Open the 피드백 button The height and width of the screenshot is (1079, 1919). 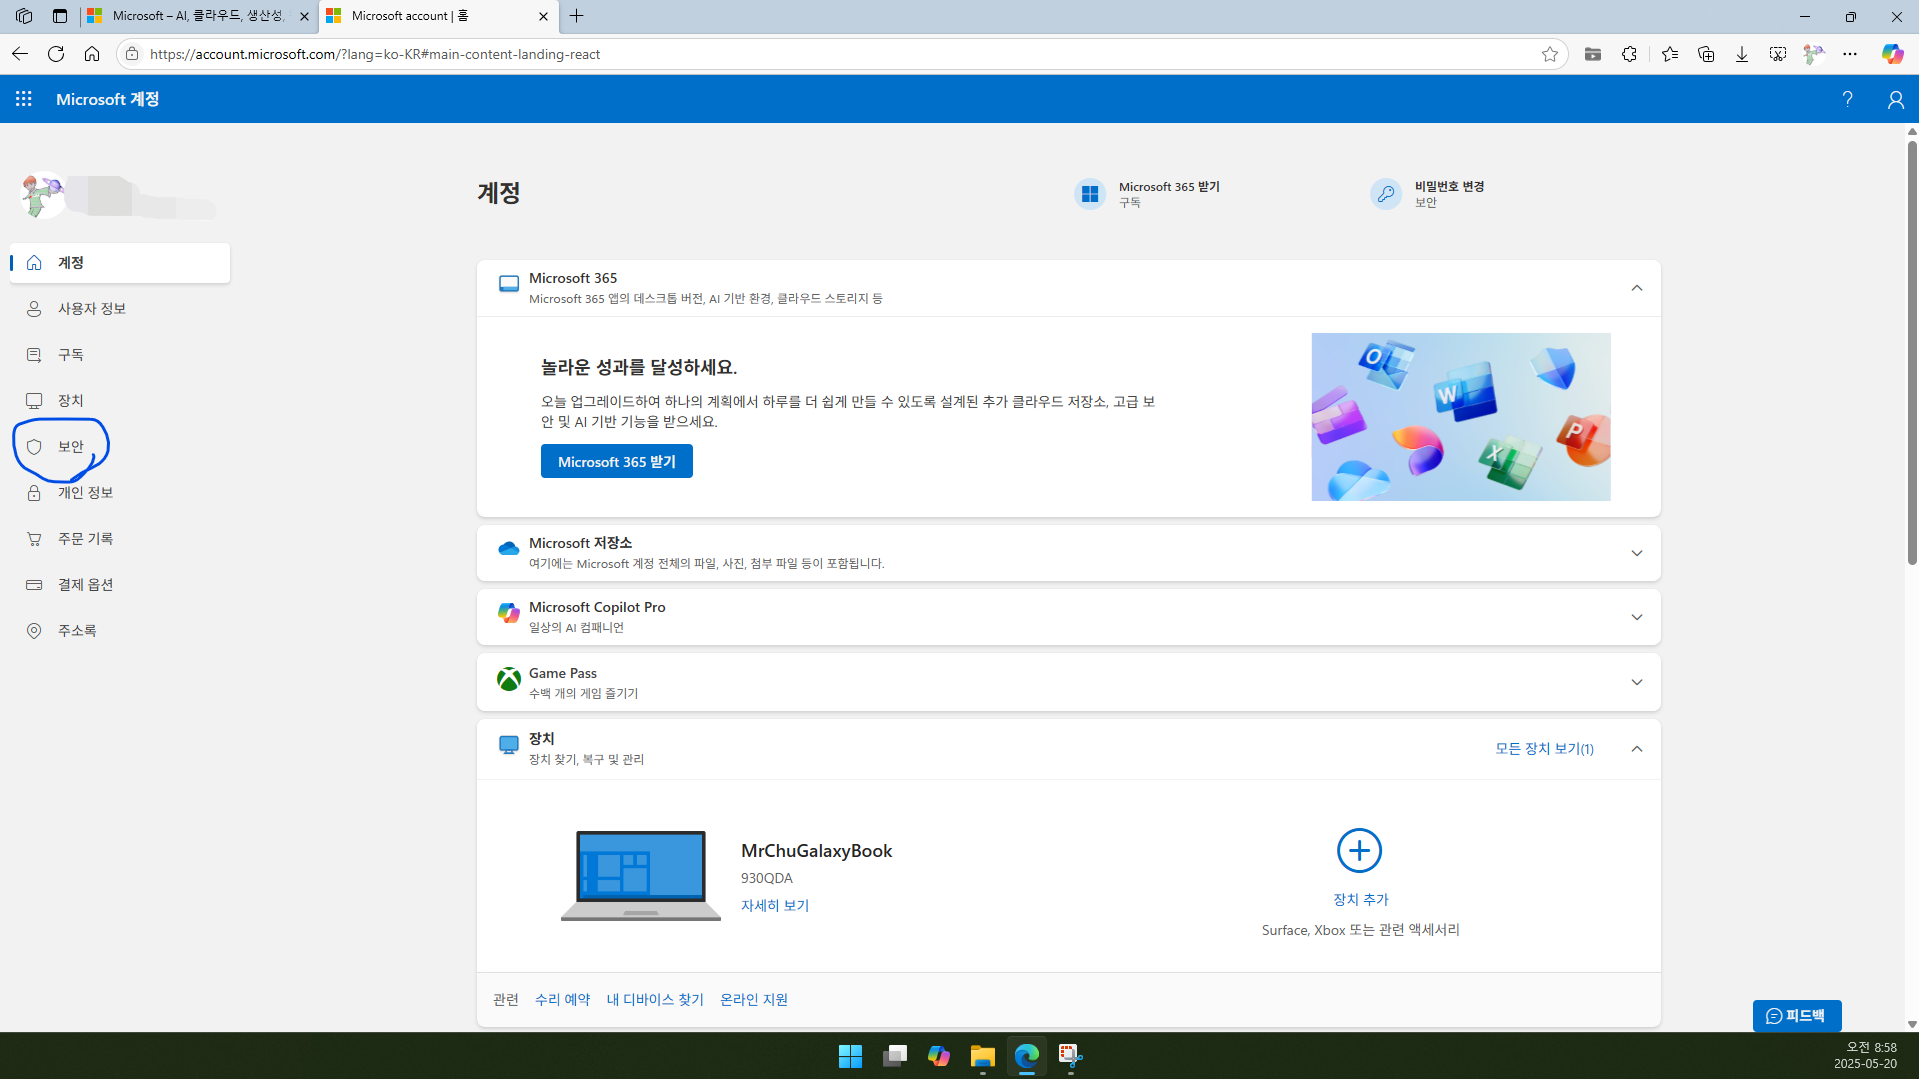[x=1796, y=1015]
